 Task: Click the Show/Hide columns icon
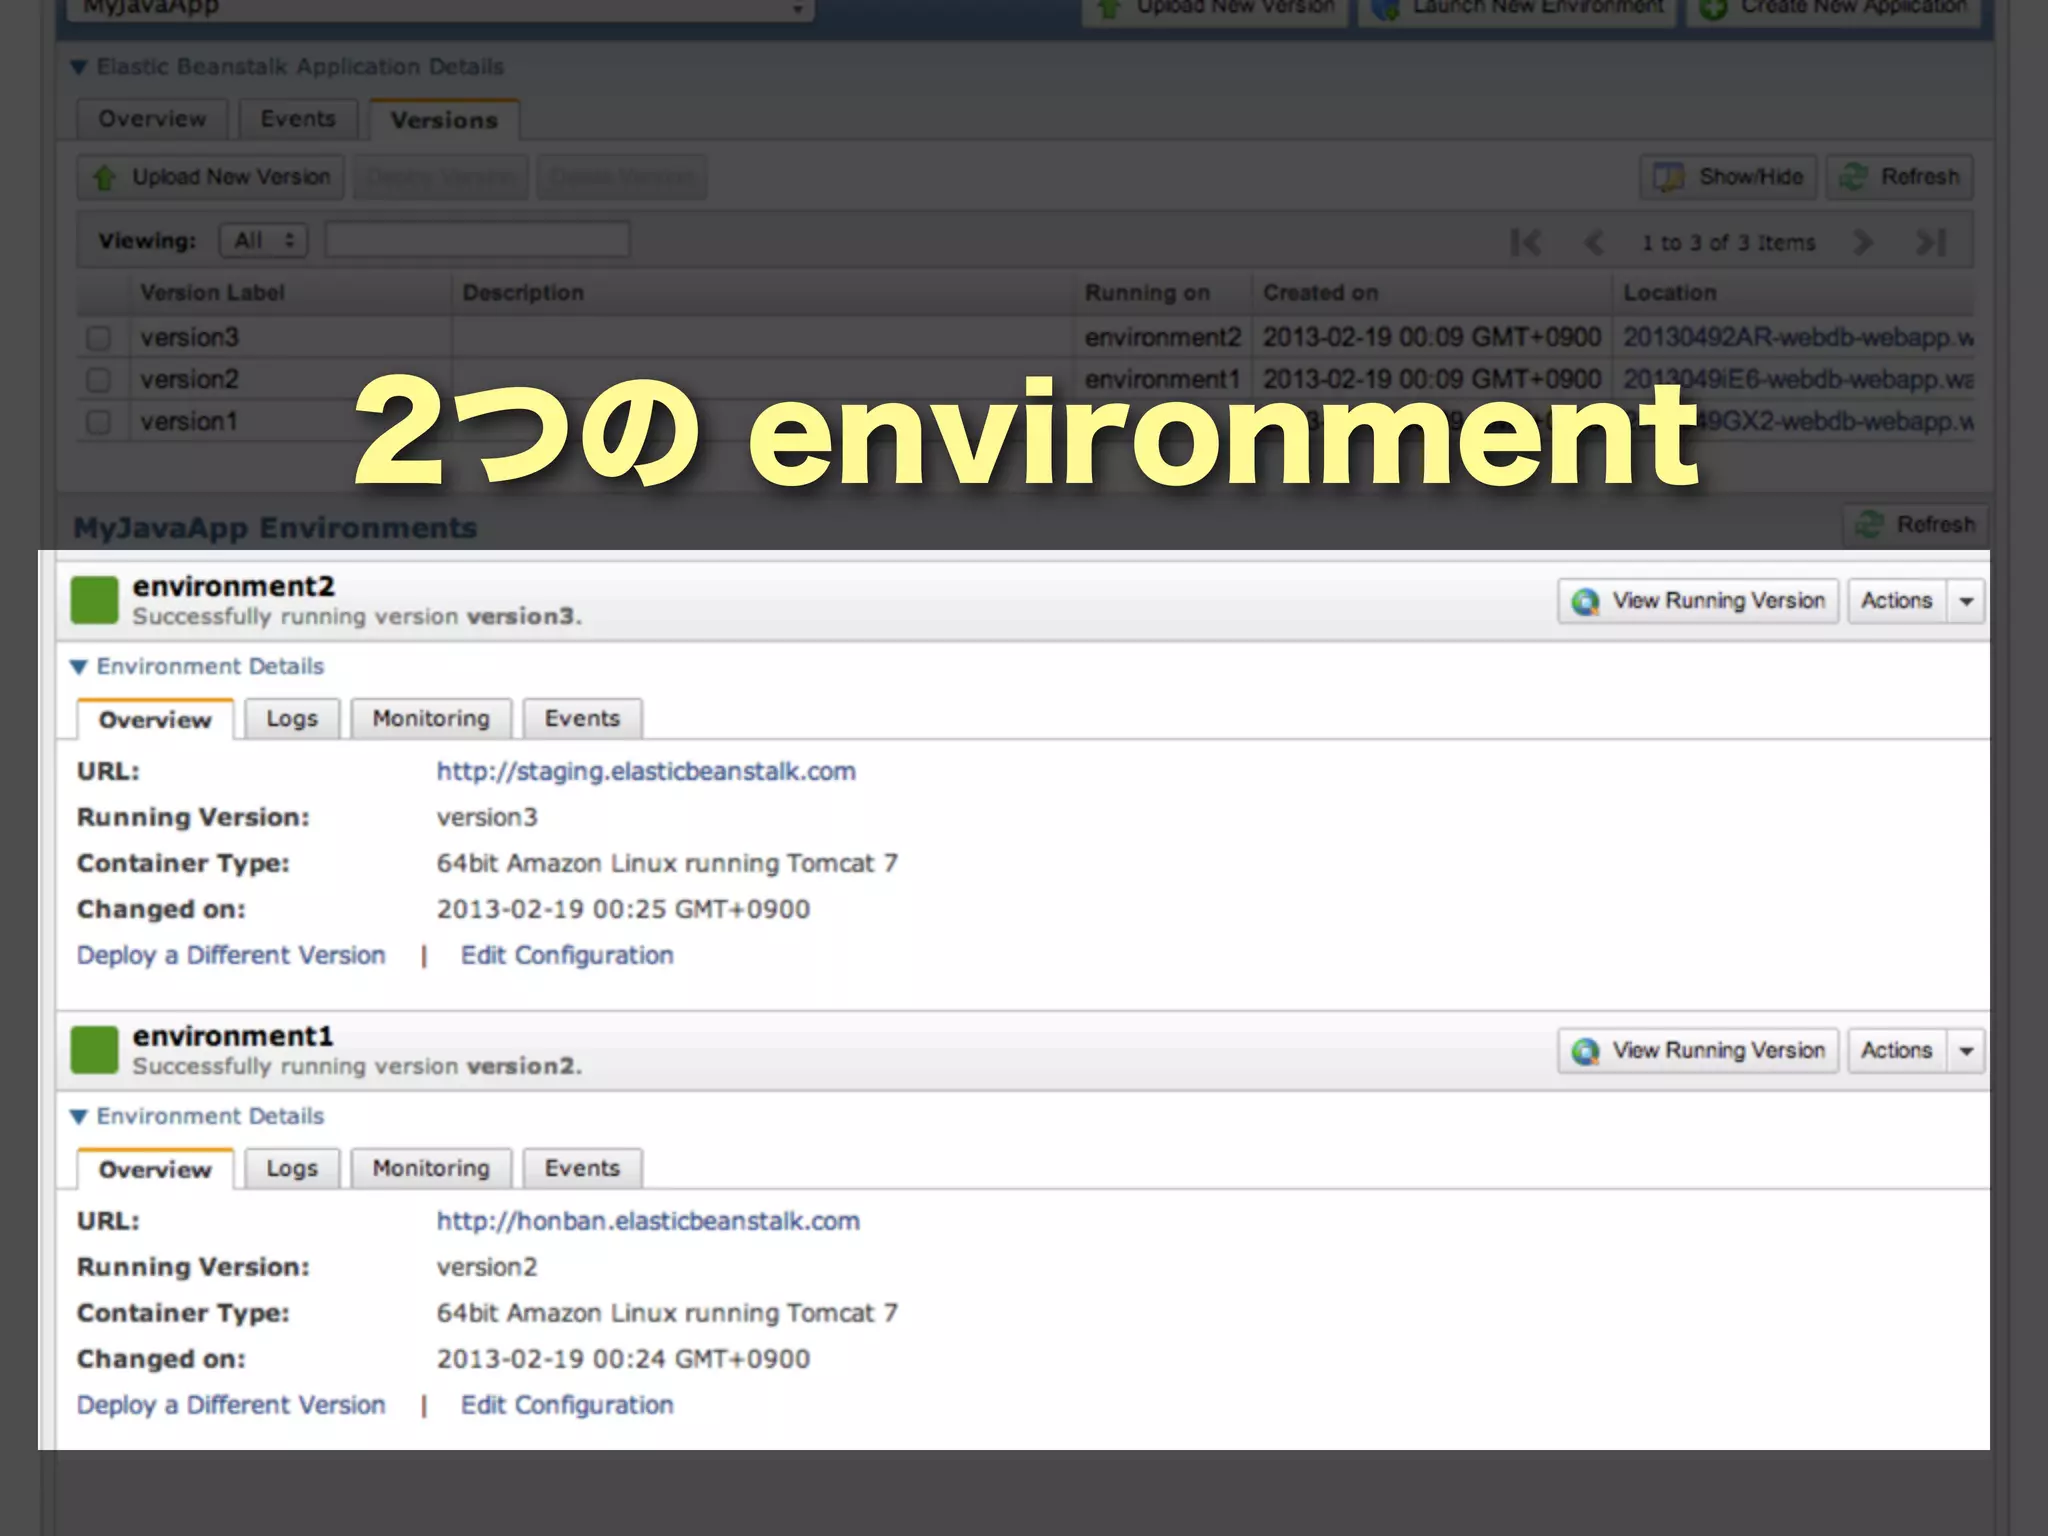1669,177
